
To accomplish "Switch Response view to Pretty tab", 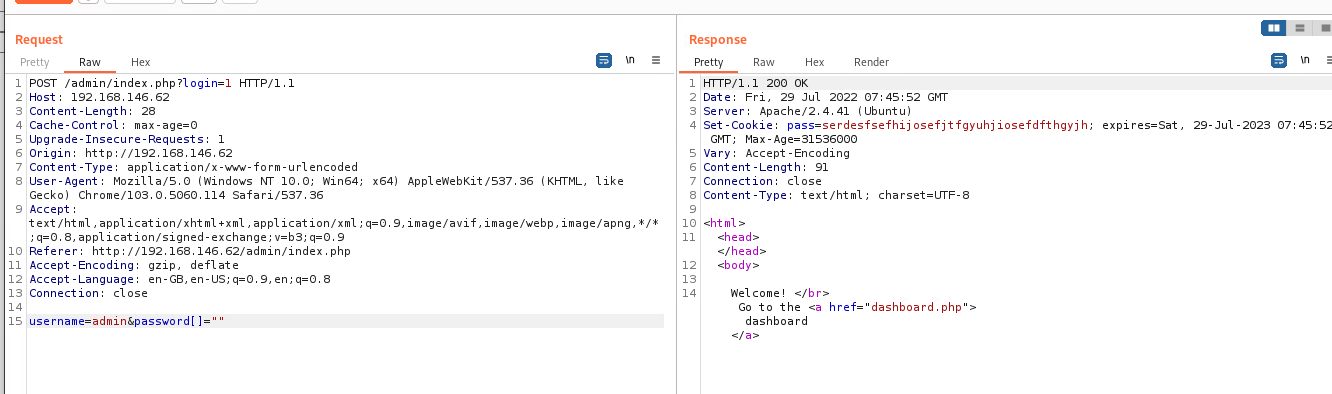I will point(709,62).
